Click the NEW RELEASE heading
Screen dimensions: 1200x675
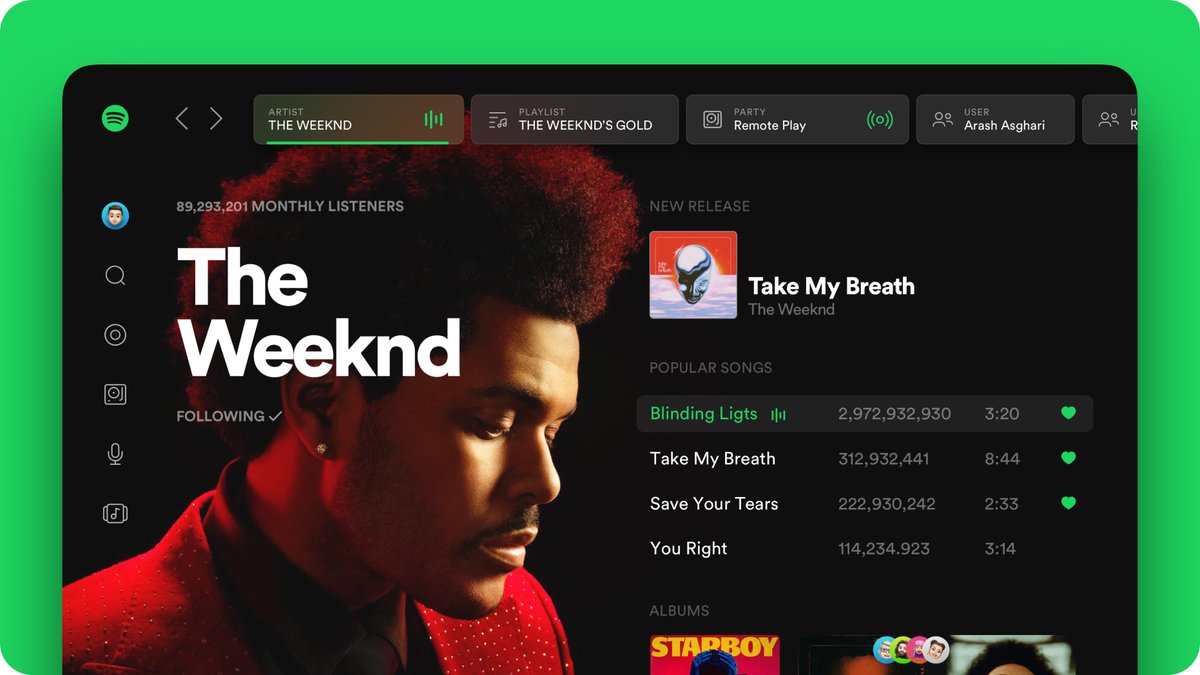click(x=700, y=206)
